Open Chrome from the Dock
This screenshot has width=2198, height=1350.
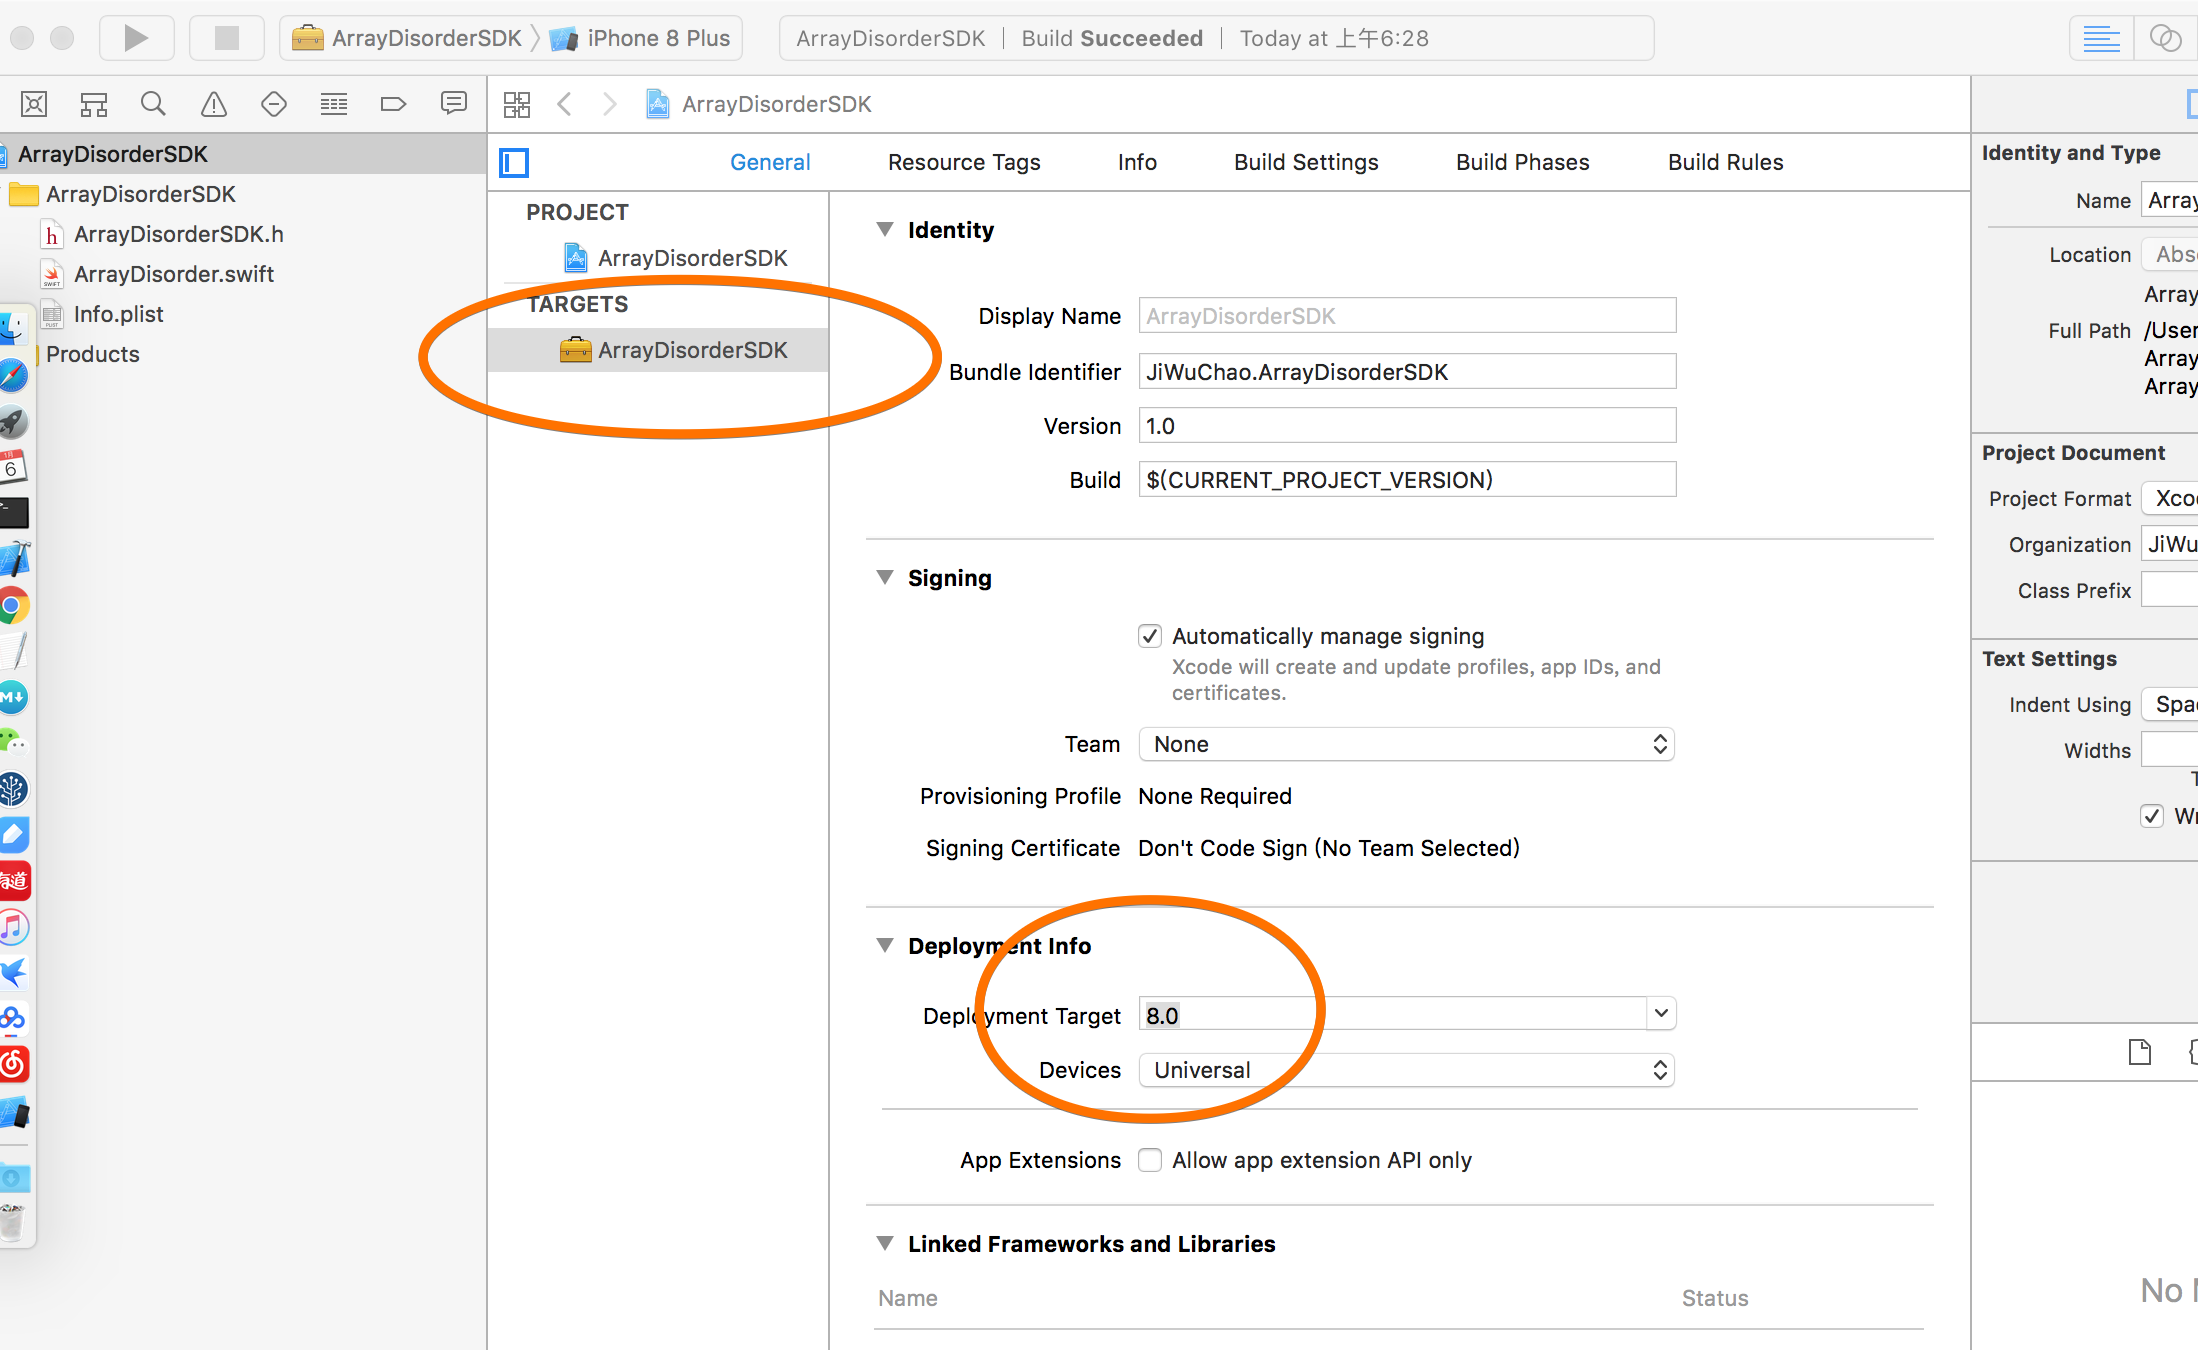(13, 606)
